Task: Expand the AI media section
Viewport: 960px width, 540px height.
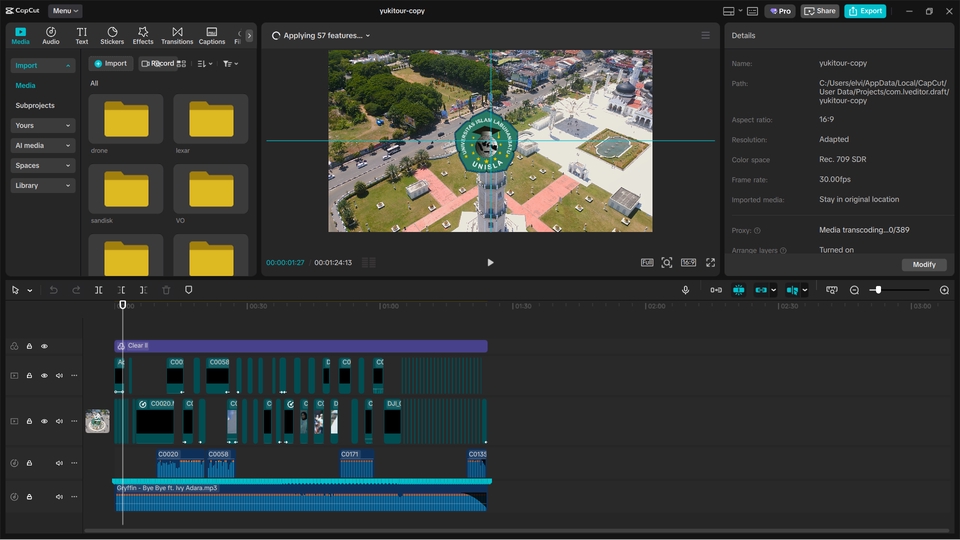Action: (x=42, y=146)
